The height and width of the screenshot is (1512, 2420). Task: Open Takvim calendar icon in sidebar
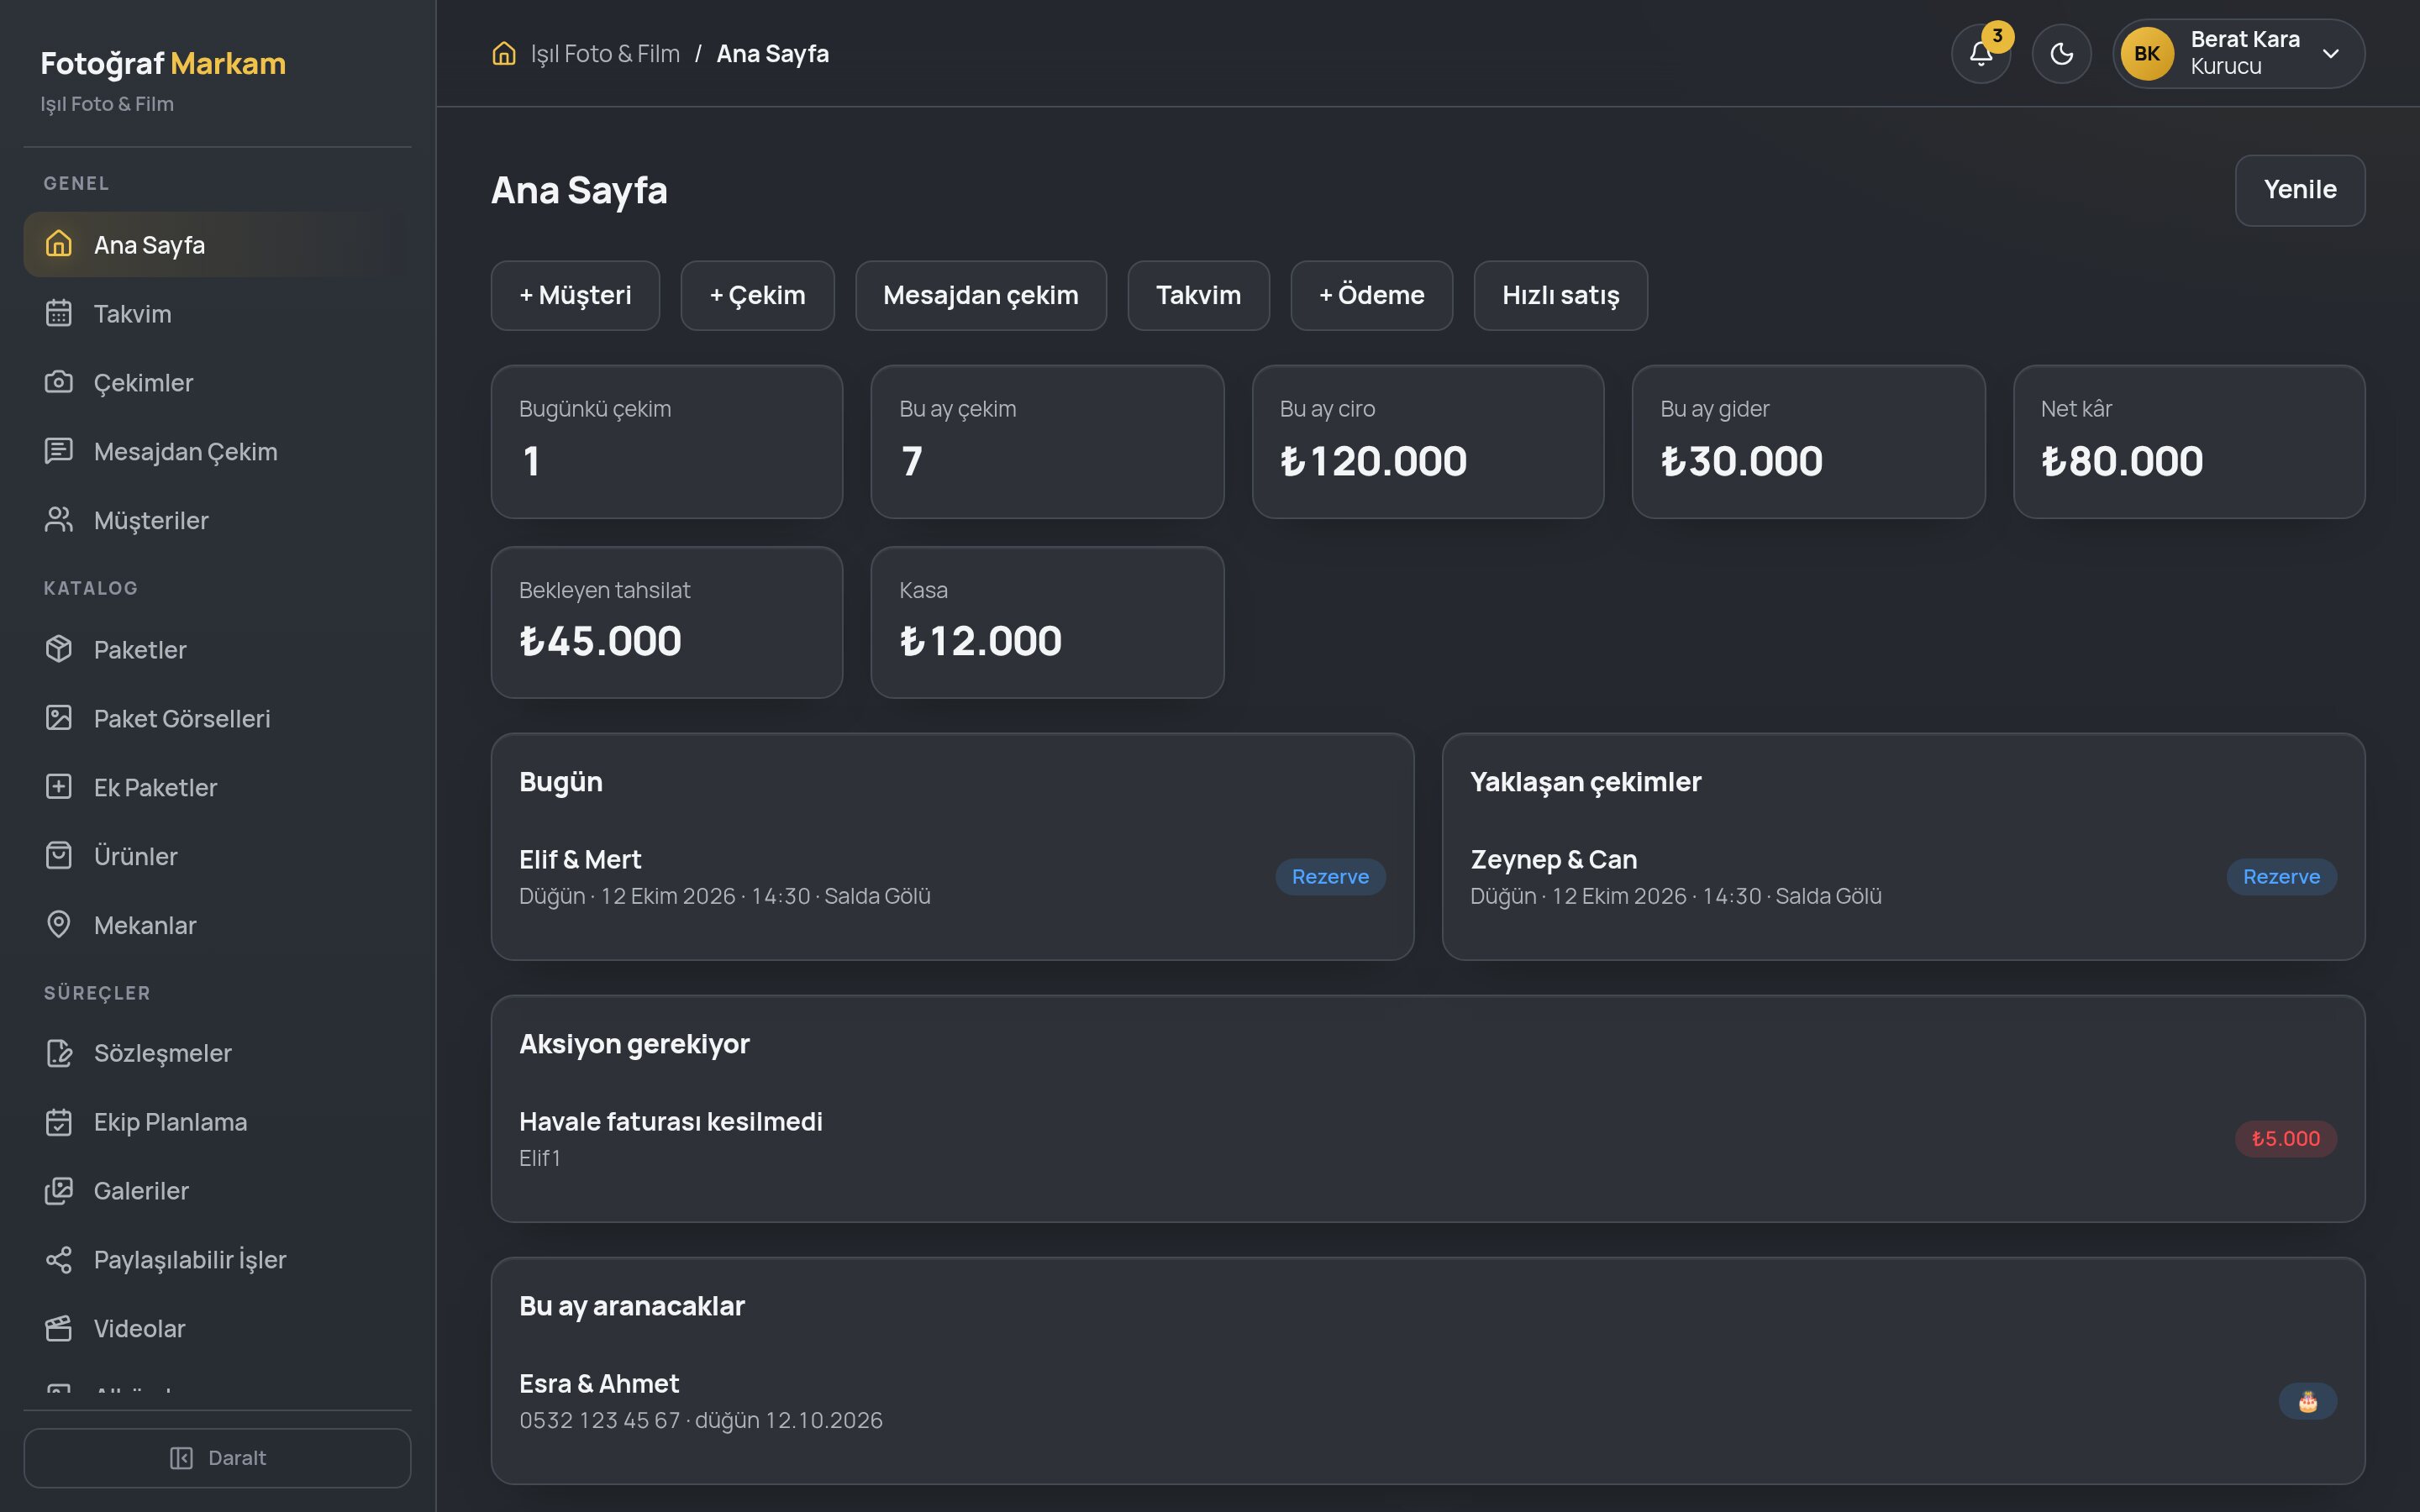coord(59,313)
